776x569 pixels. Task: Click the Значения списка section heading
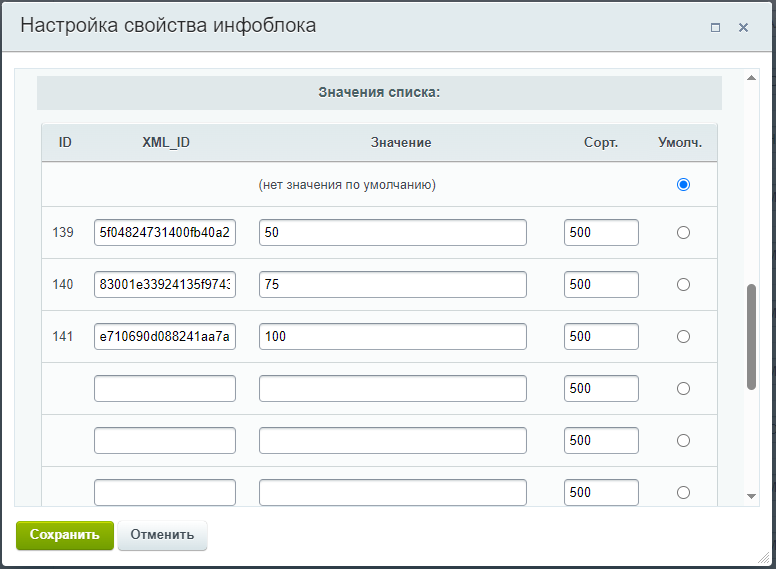click(x=379, y=93)
